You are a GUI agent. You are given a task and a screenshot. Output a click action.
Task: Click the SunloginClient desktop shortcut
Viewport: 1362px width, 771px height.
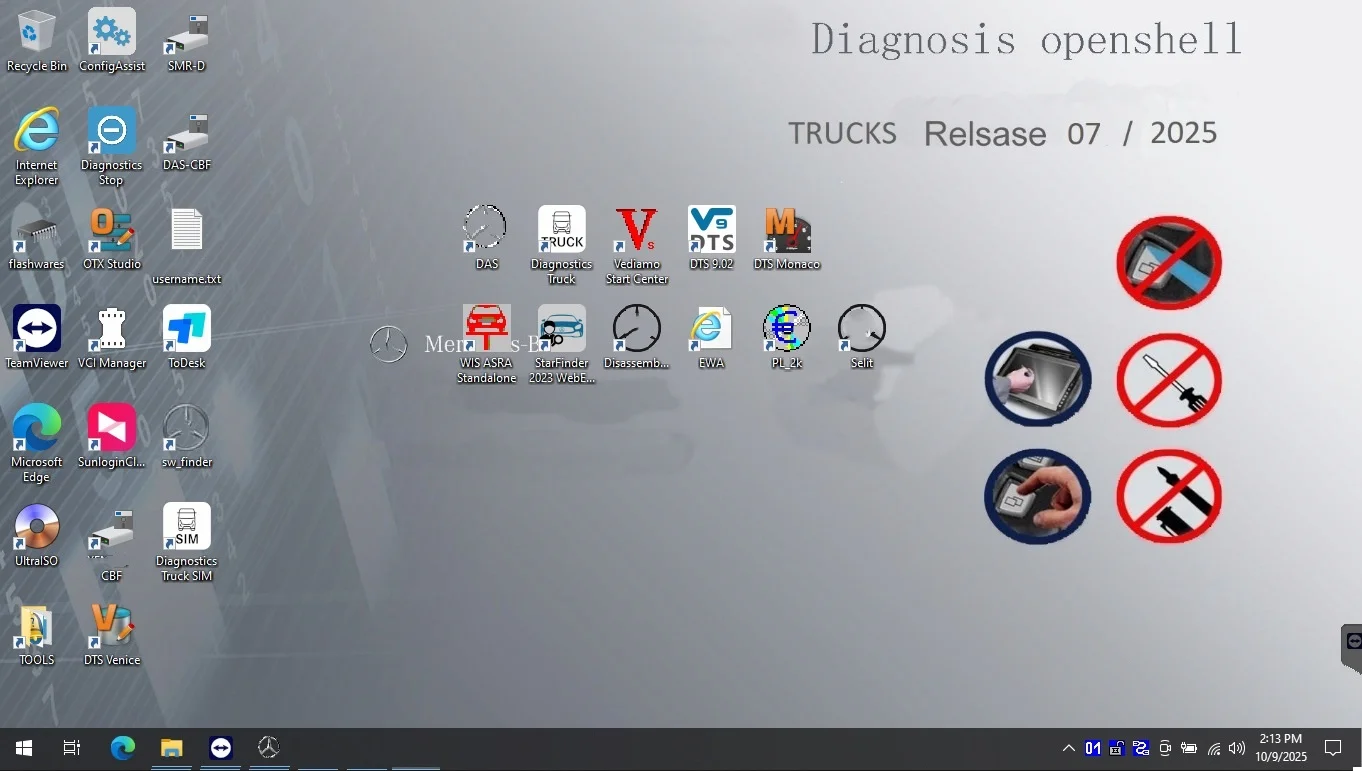[112, 437]
